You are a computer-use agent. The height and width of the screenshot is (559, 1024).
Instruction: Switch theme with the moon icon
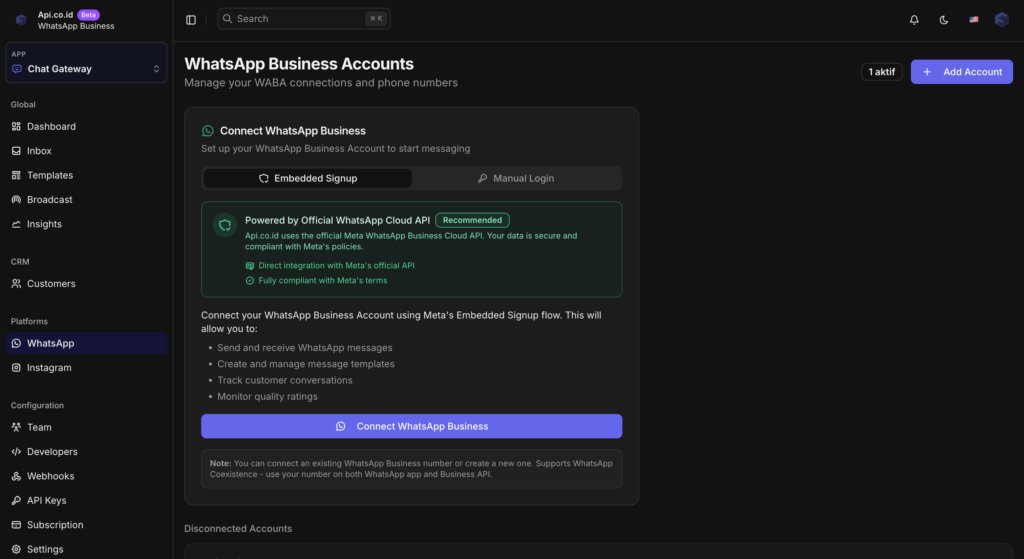944,20
